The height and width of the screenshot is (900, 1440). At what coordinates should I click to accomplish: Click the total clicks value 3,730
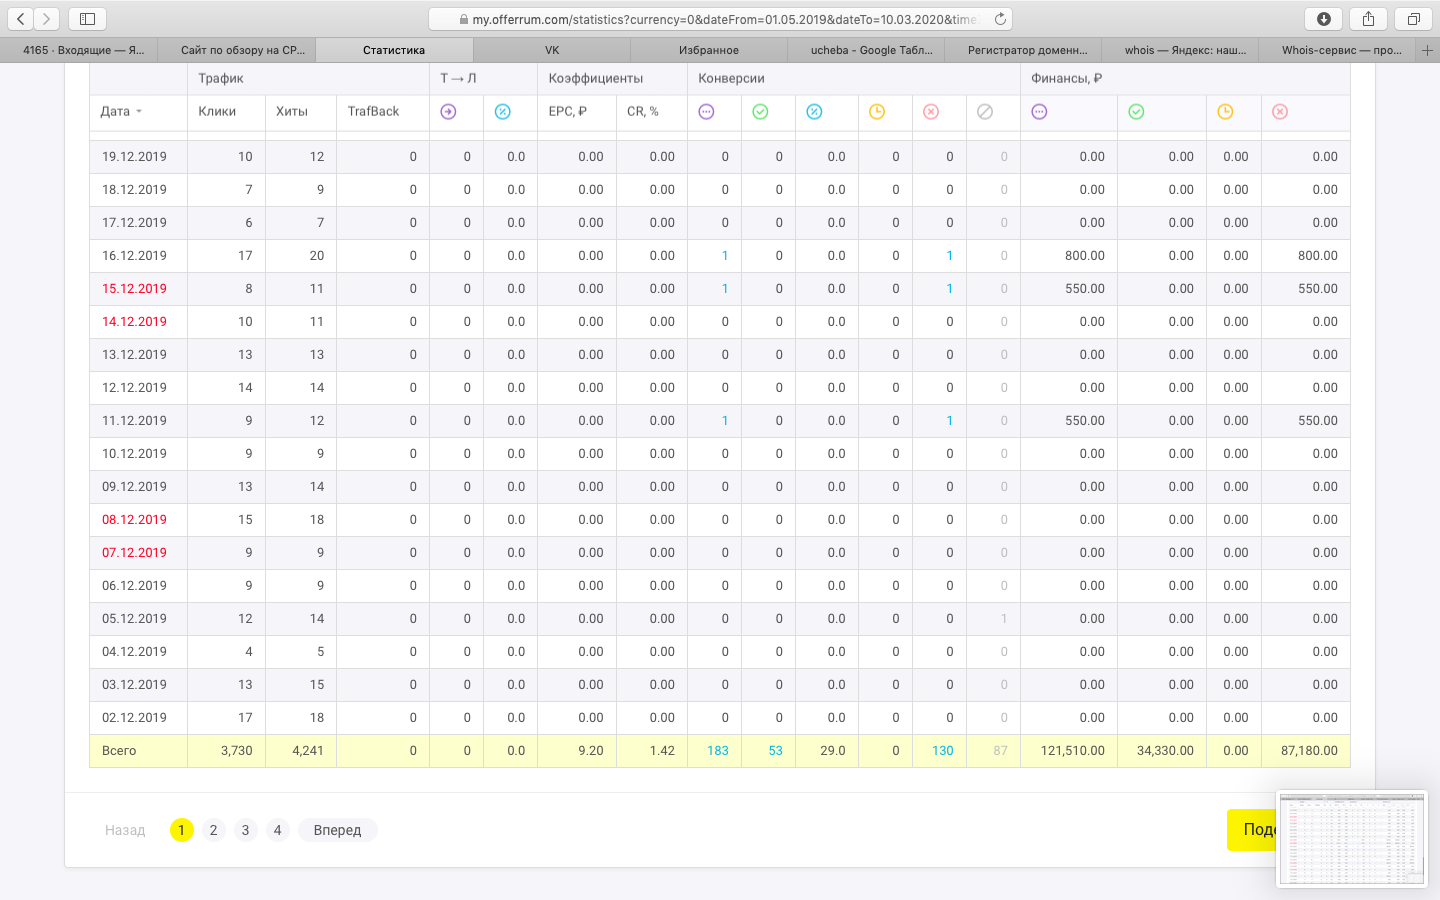pos(237,751)
